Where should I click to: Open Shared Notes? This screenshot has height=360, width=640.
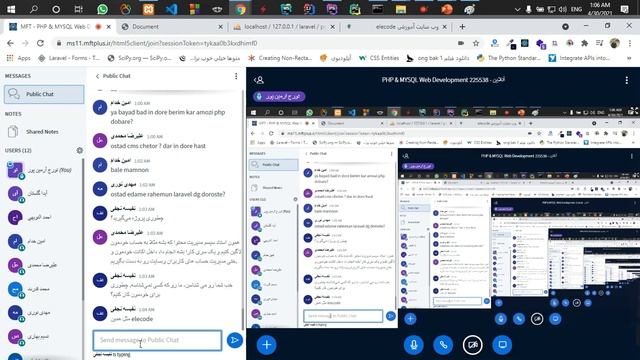[x=44, y=131]
